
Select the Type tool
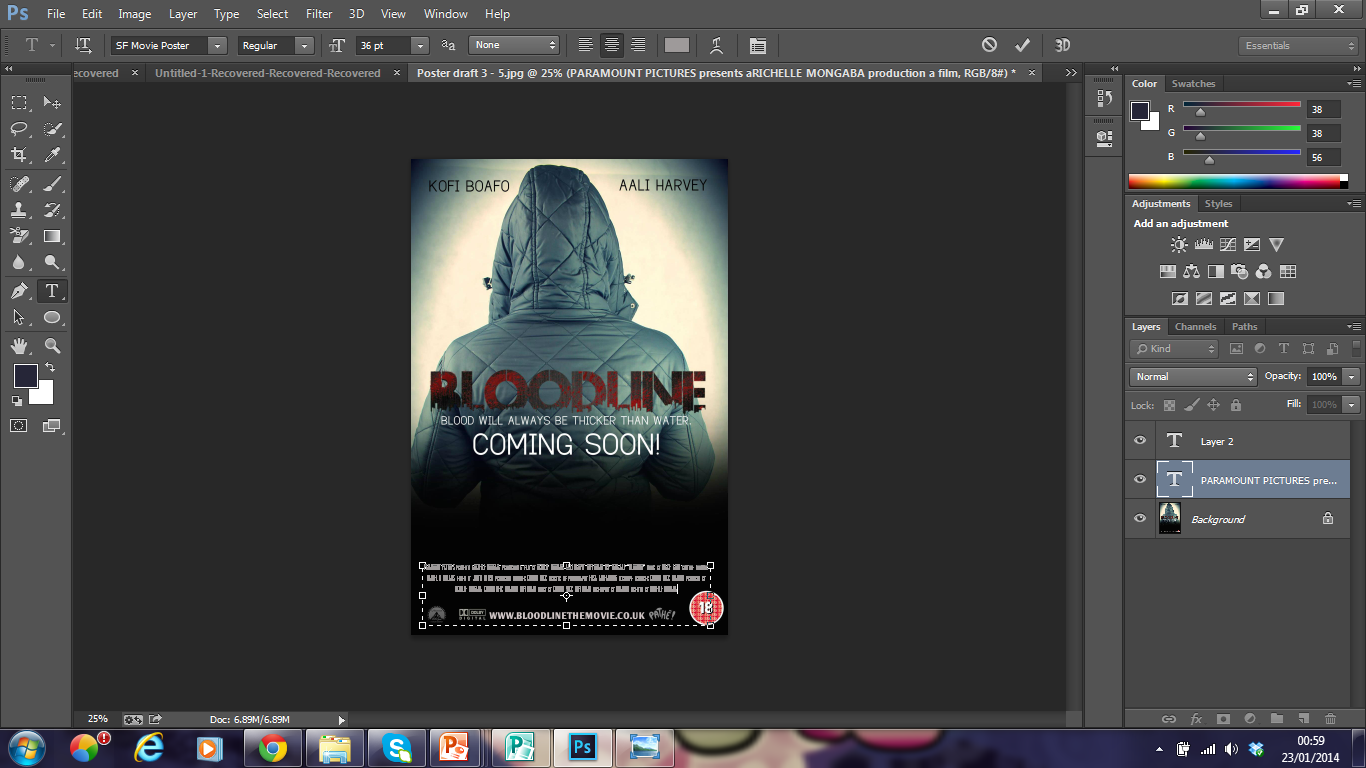(x=52, y=290)
